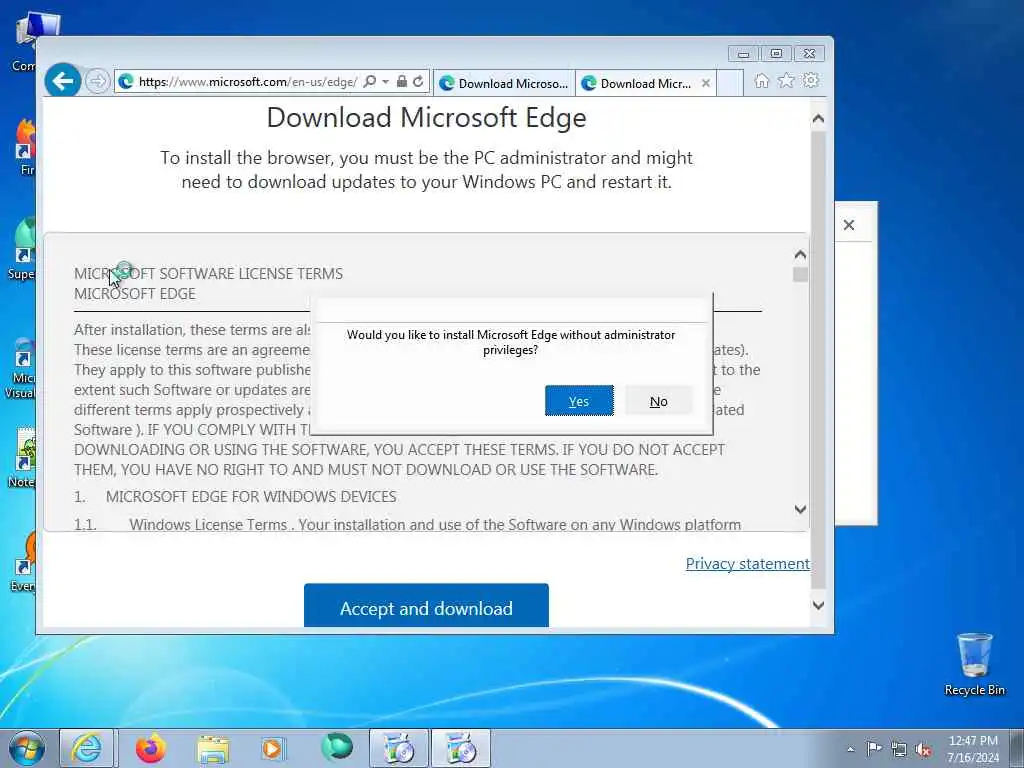Click the Computer desktop icon
The height and width of the screenshot is (768, 1024).
[24, 40]
